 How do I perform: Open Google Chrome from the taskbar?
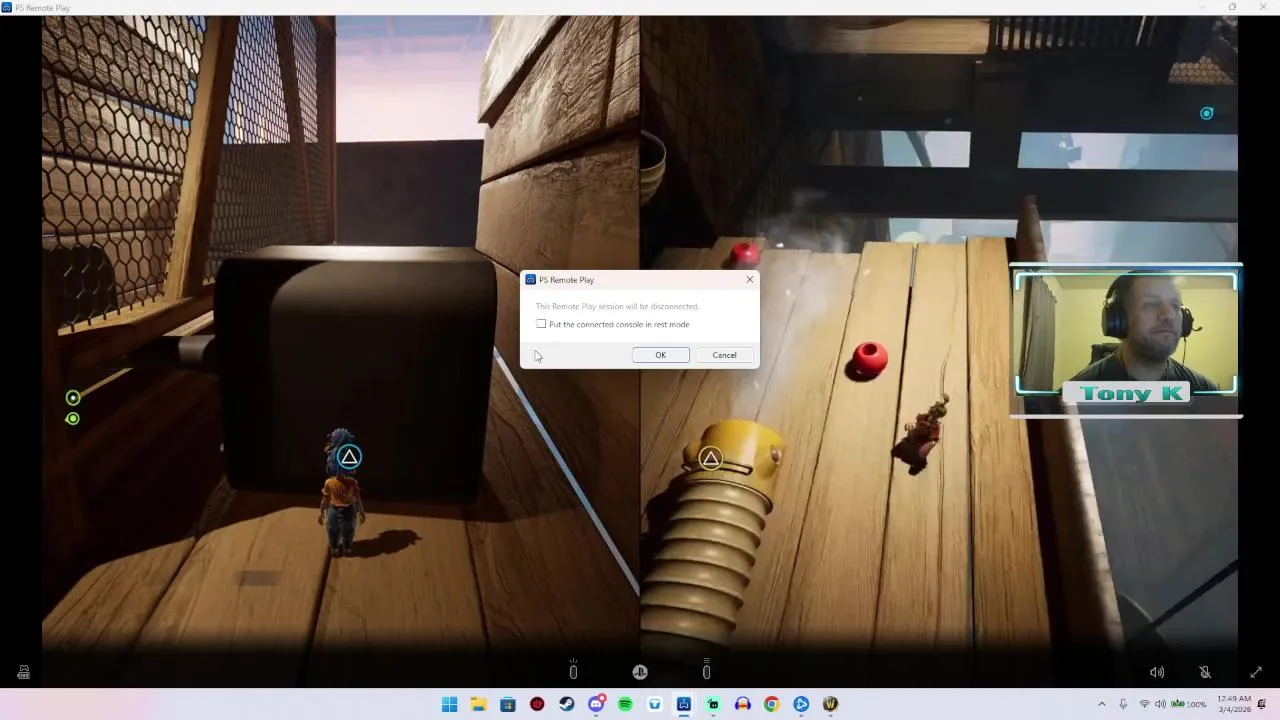click(x=772, y=704)
